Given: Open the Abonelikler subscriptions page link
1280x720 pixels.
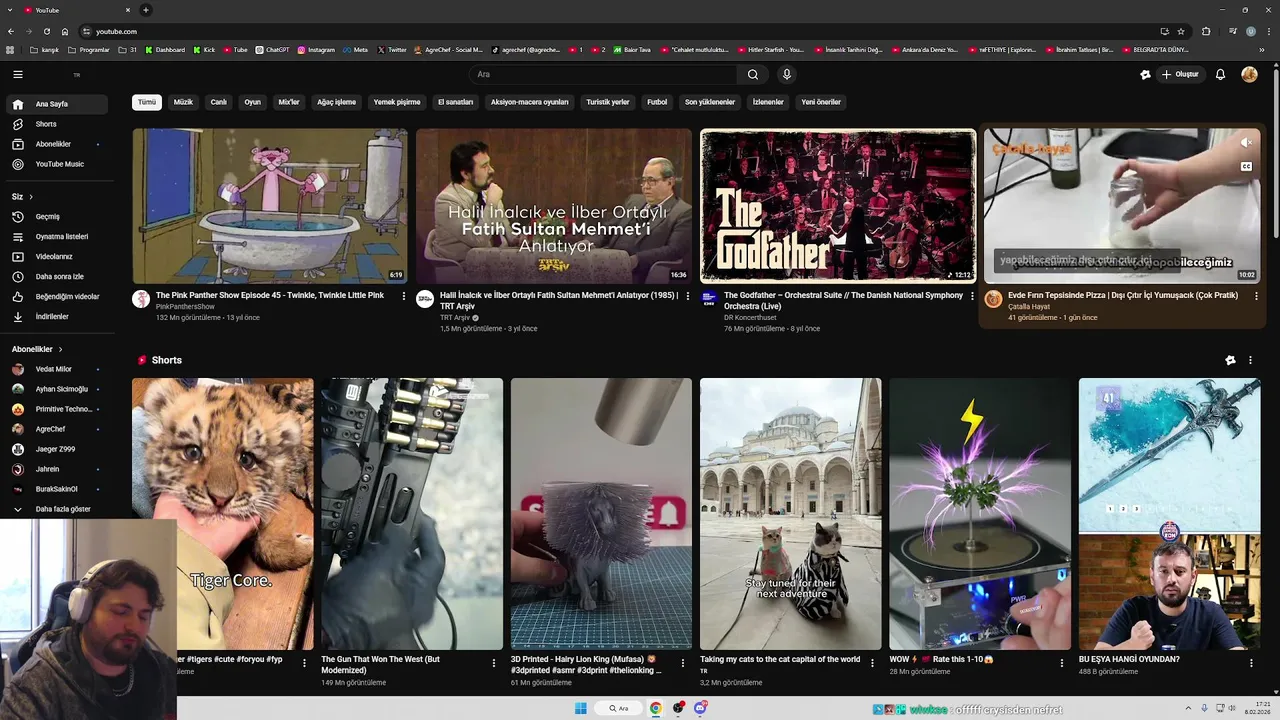Looking at the screenshot, I should pos(56,144).
